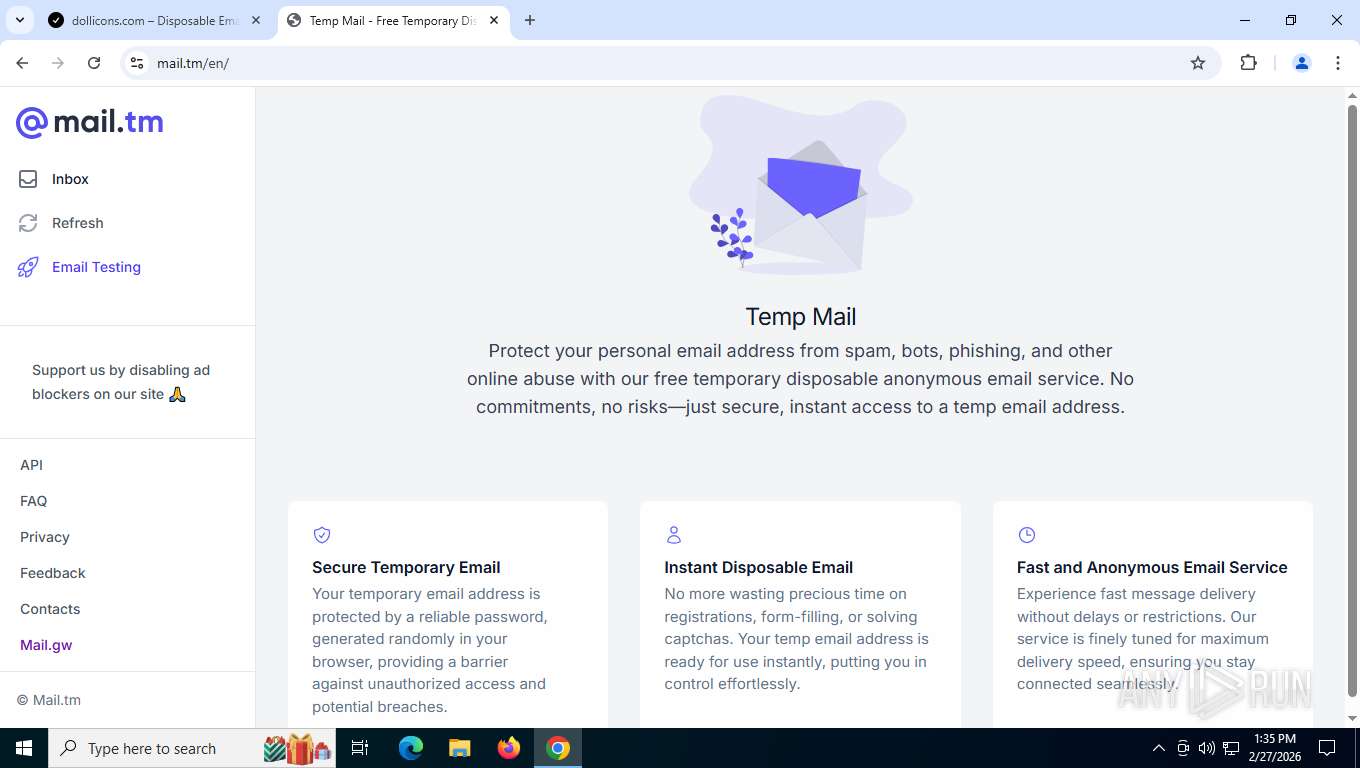
Task: Open Chrome three-dot menu
Action: (x=1338, y=63)
